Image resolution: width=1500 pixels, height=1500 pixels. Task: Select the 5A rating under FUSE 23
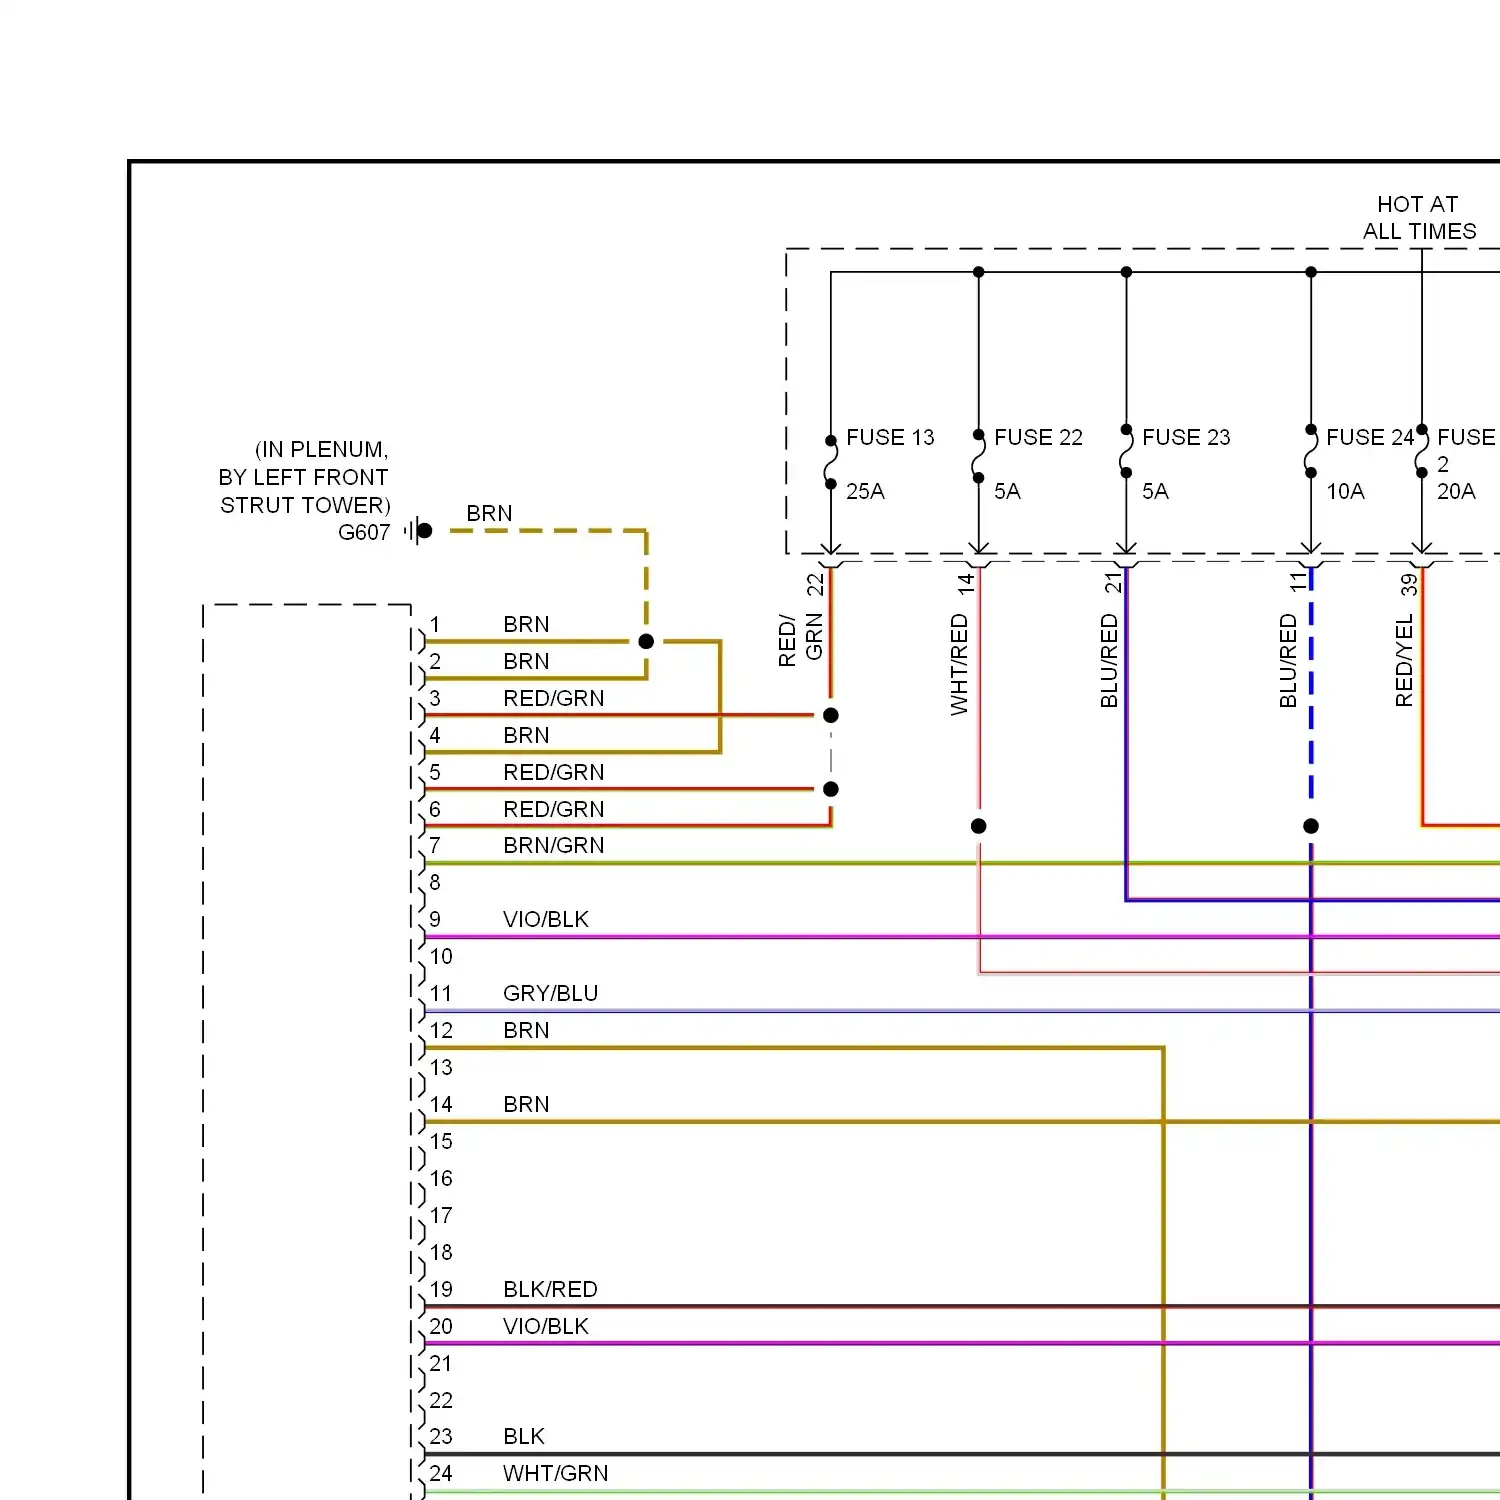[1155, 491]
